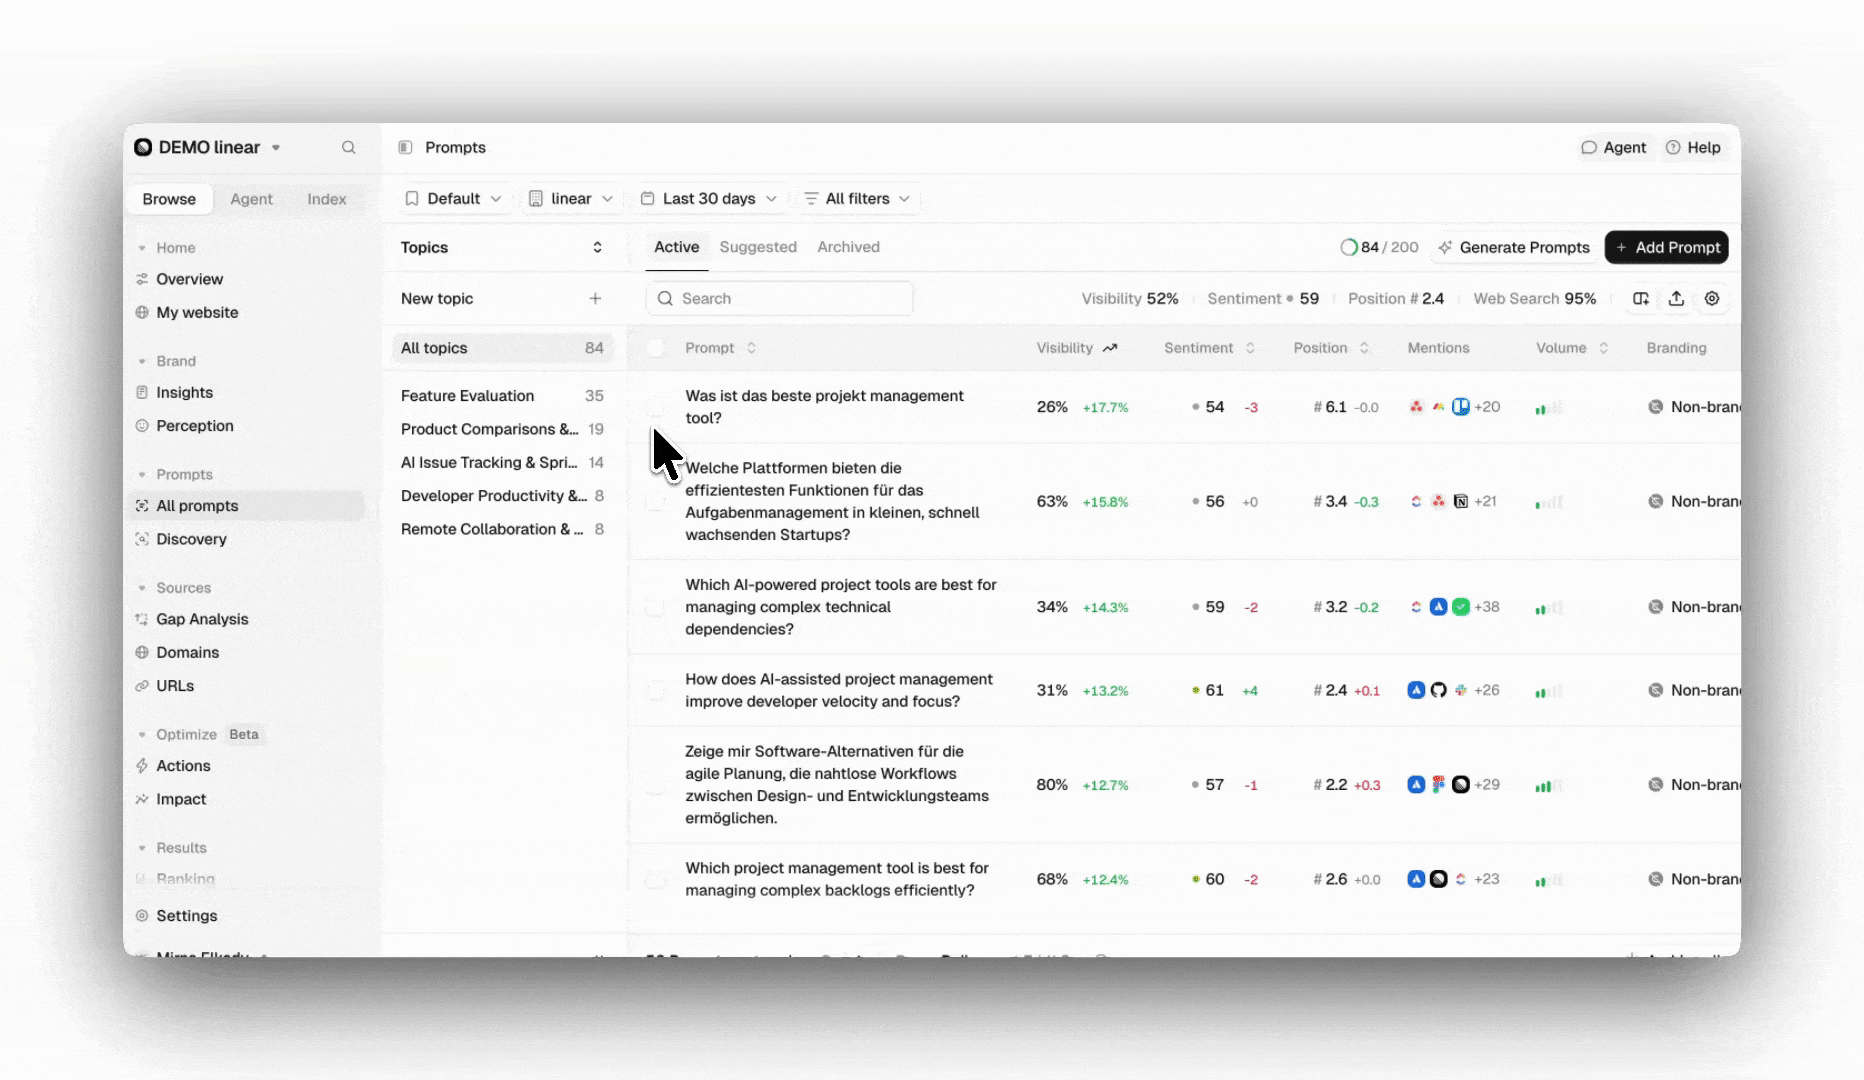Screen dimensions: 1864x1080
Task: Click the Gap Analysis sidebar icon
Action: pos(142,619)
